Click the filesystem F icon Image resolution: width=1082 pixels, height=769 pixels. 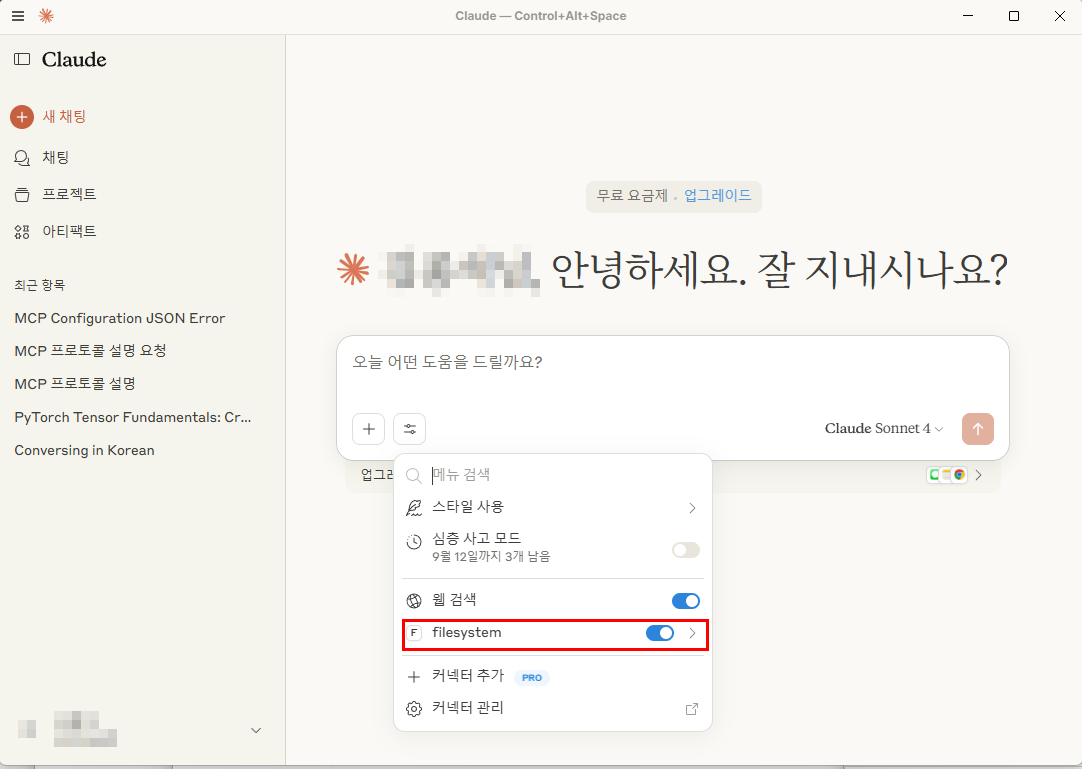[413, 633]
